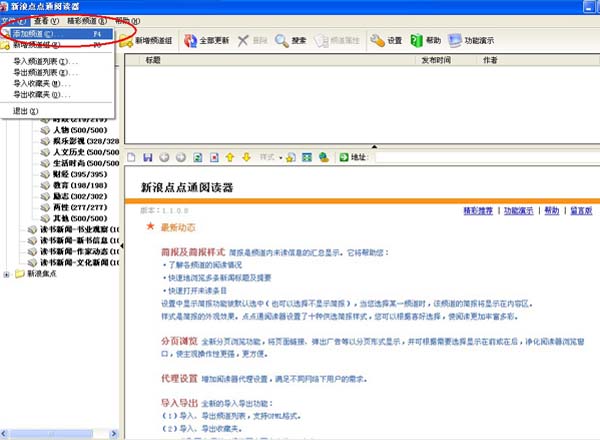
Task: Click the pane splitter collapse arrow above toolbar
Action: coord(375,147)
